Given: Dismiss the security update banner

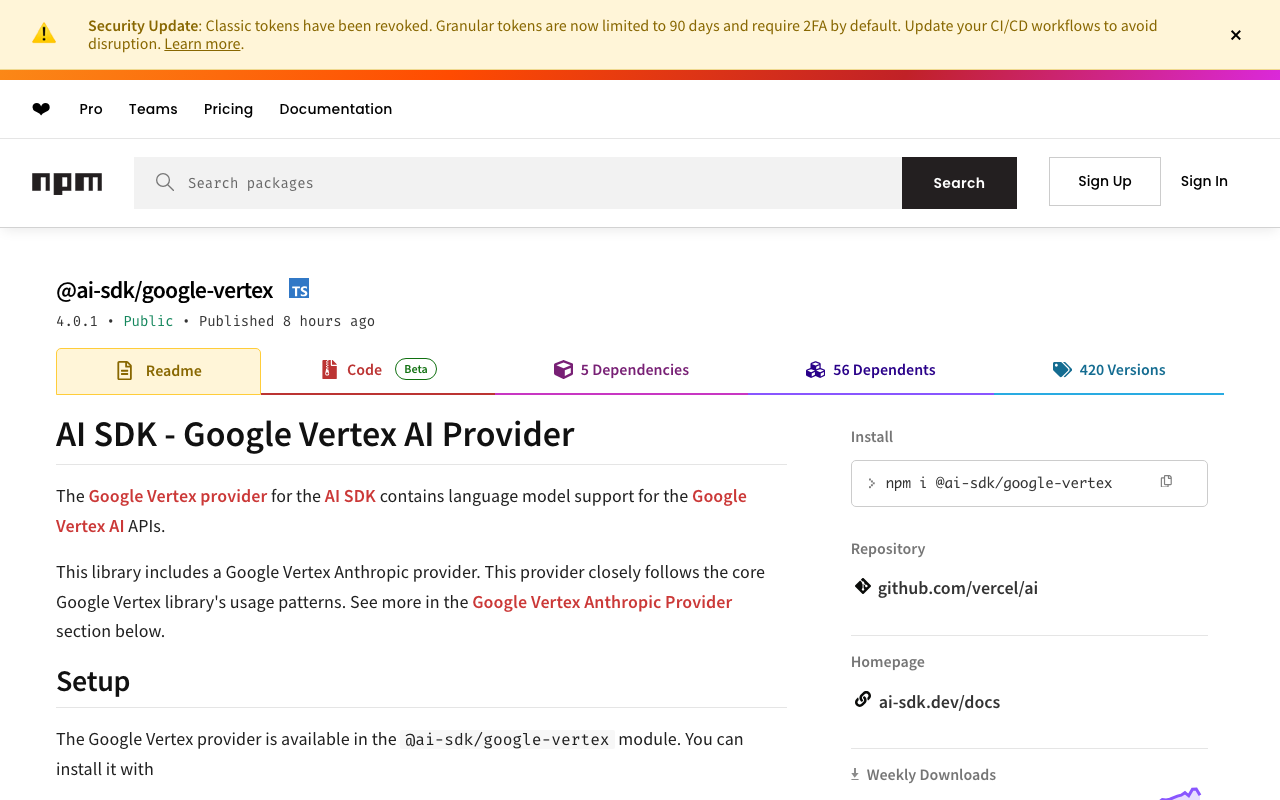Looking at the screenshot, I should [1236, 35].
